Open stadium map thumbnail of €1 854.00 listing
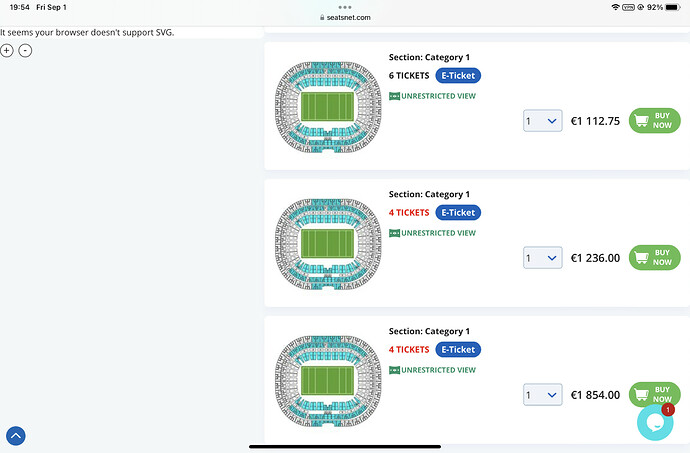This screenshot has width=690, height=453. click(328, 381)
